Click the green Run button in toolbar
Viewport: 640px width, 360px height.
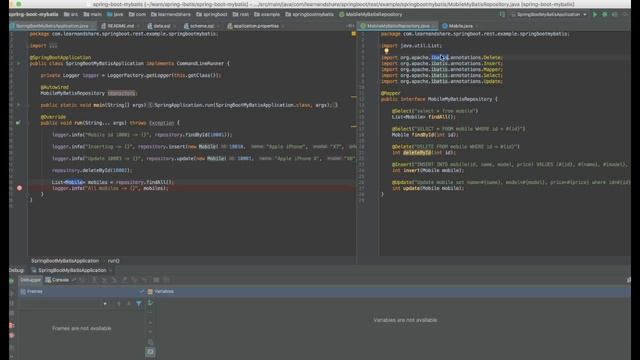[595, 14]
